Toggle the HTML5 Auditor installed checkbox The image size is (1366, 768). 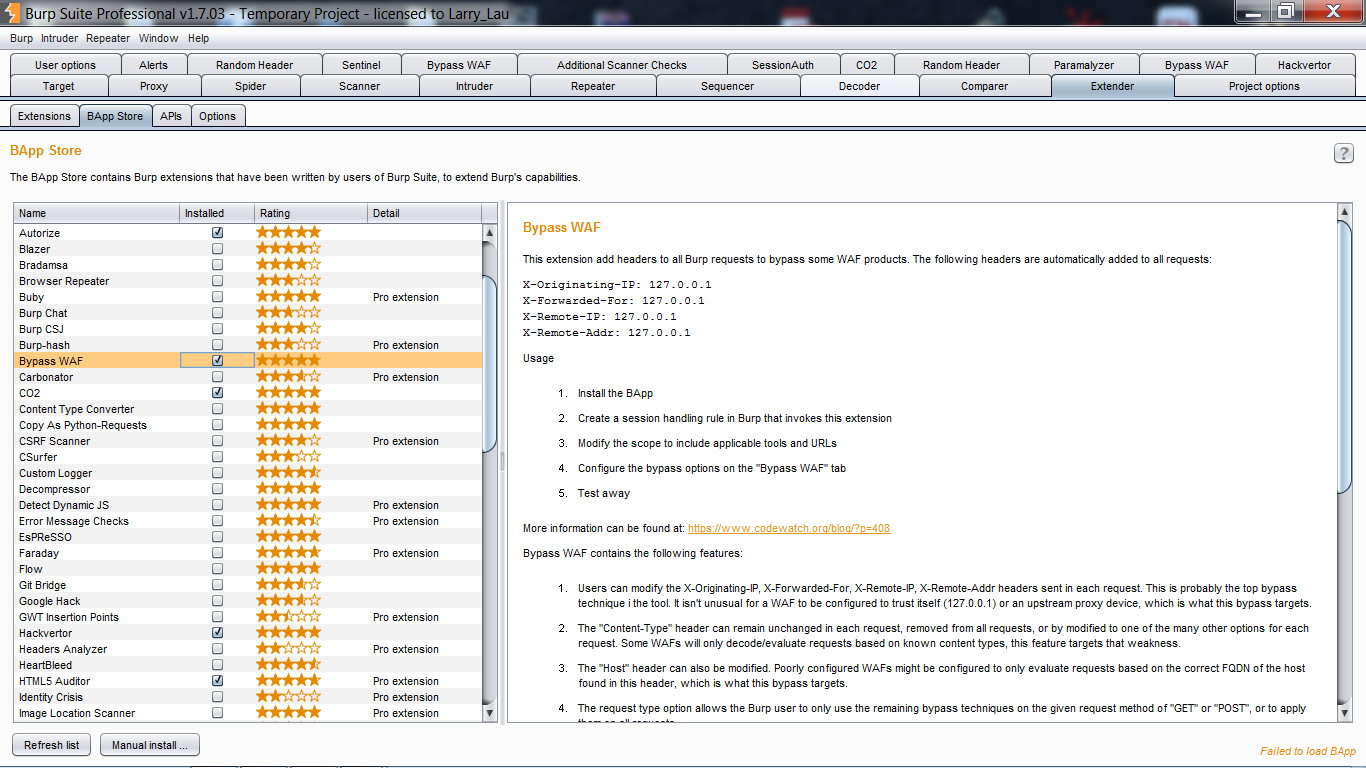(x=217, y=681)
